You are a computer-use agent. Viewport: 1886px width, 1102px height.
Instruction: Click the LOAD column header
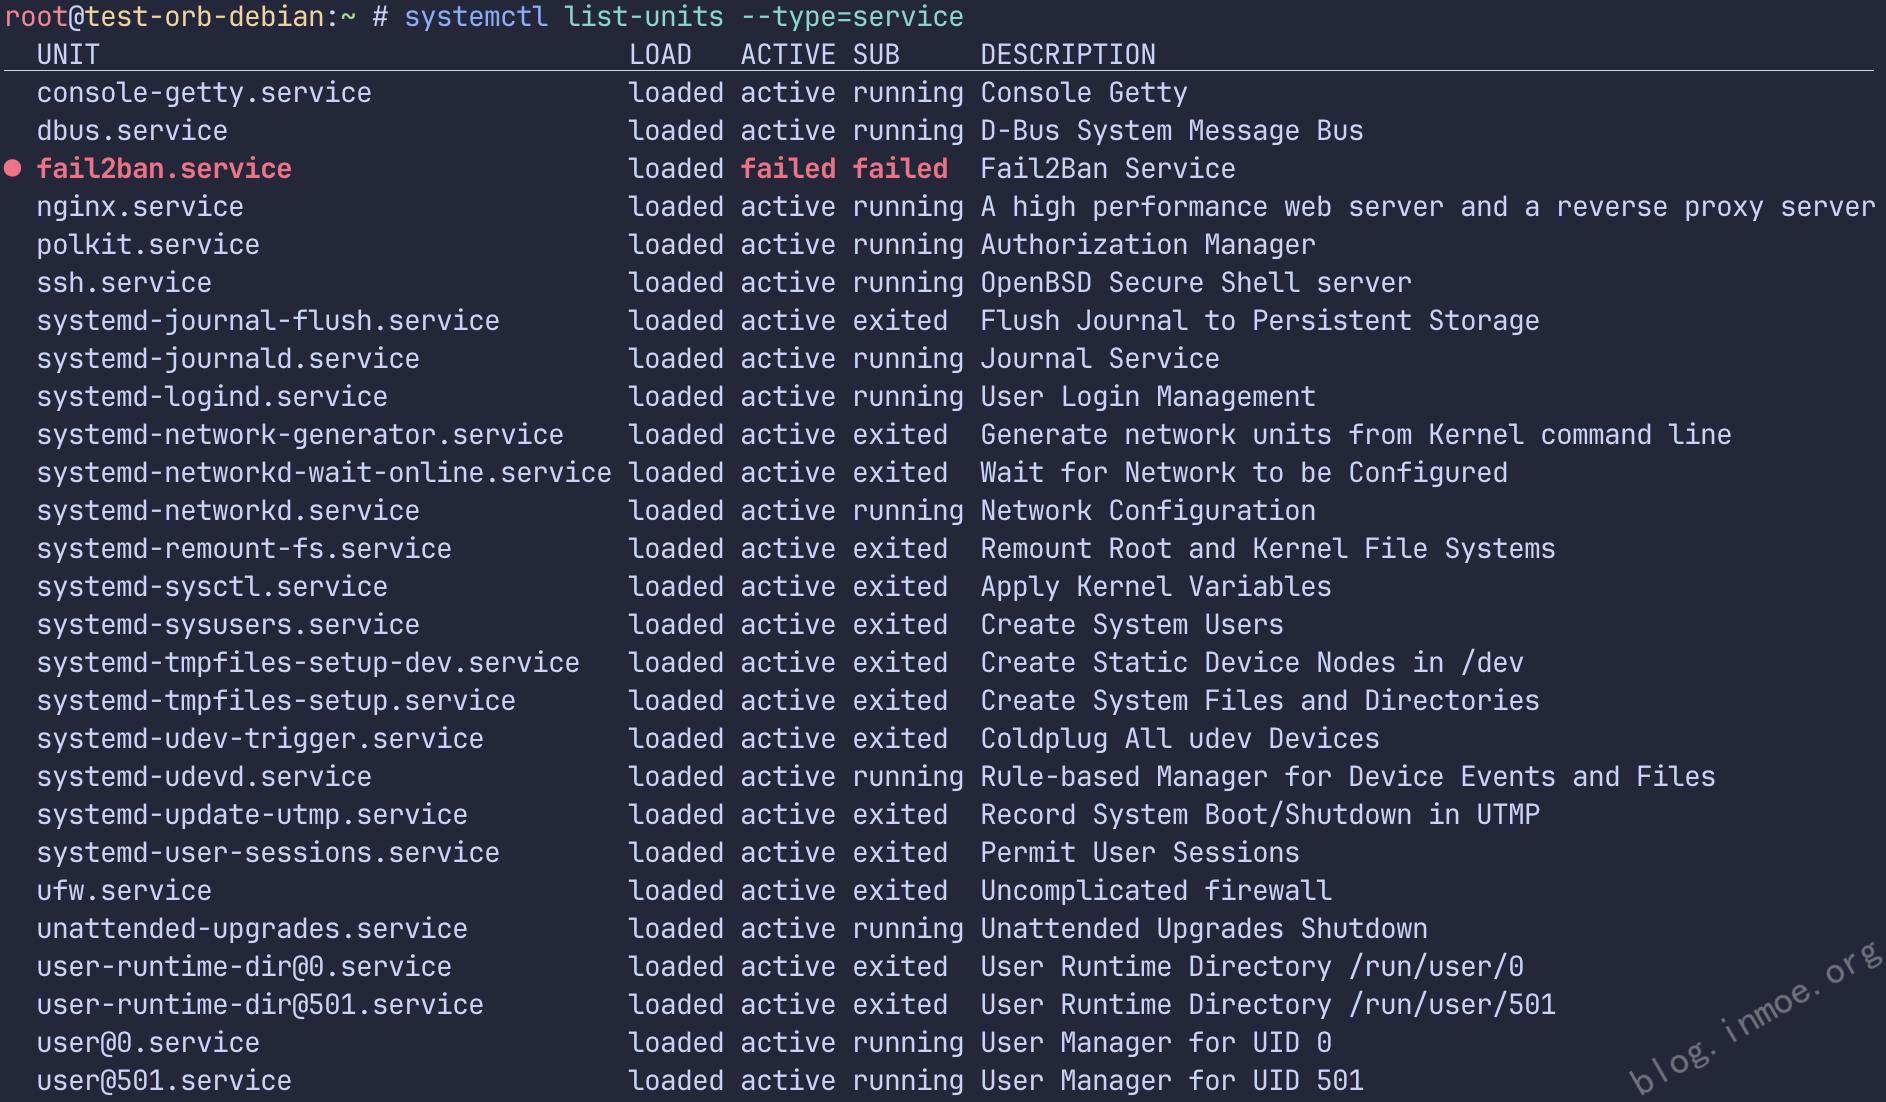[x=660, y=55]
